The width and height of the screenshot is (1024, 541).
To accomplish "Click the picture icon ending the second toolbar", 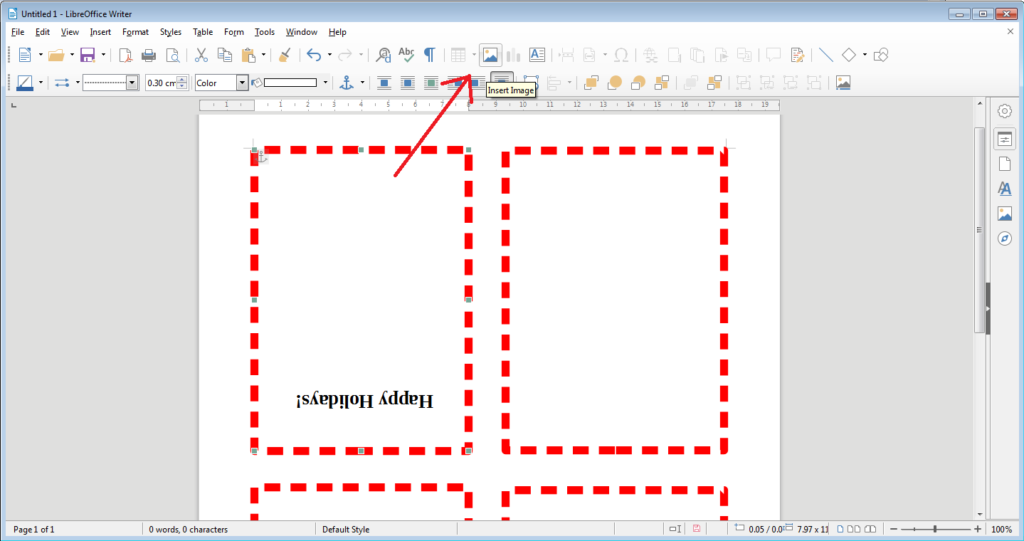I will pyautogui.click(x=843, y=82).
